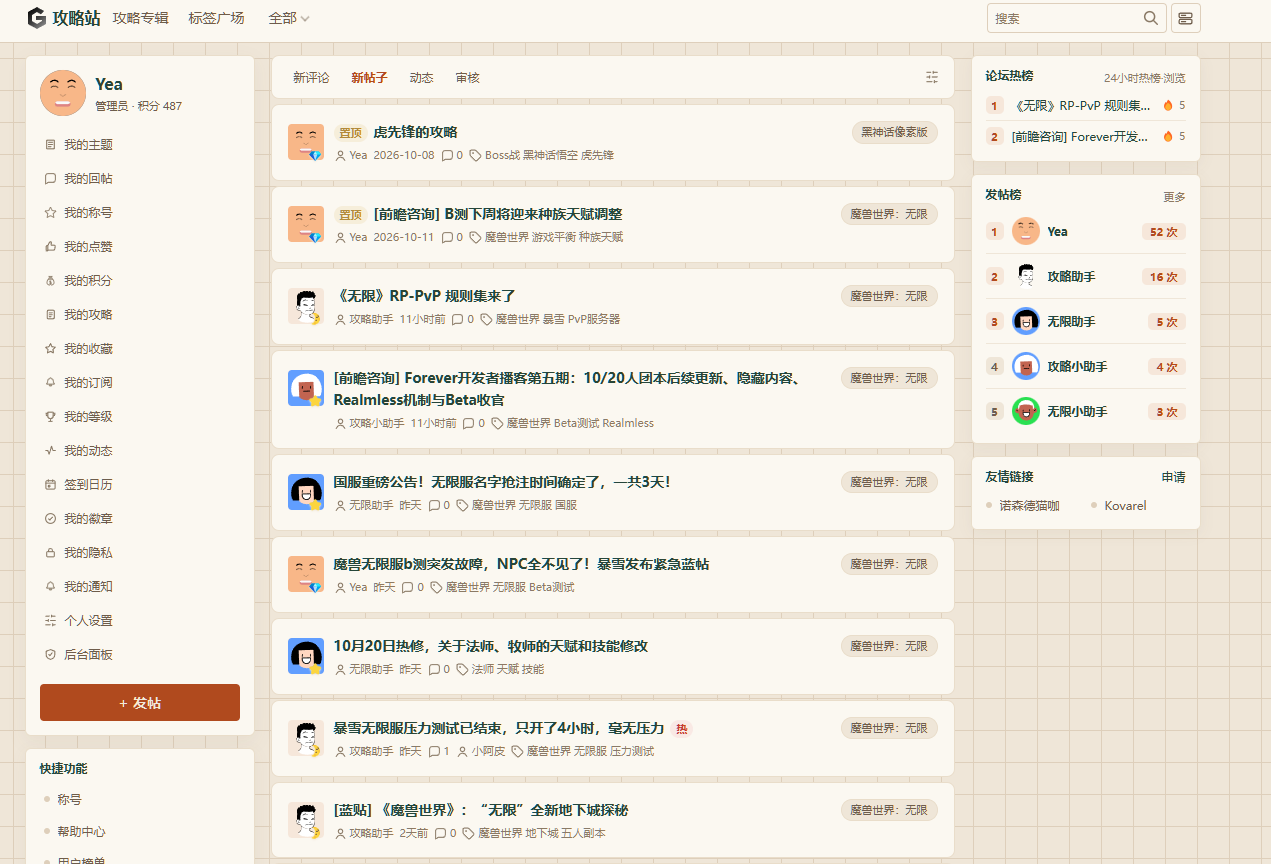Open hot-list entry [前瞻咨询] Forever开发

[1081, 136]
